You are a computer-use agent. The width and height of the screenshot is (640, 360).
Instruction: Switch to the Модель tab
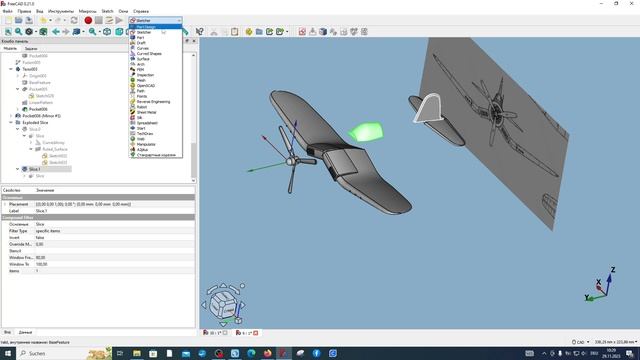coord(10,49)
